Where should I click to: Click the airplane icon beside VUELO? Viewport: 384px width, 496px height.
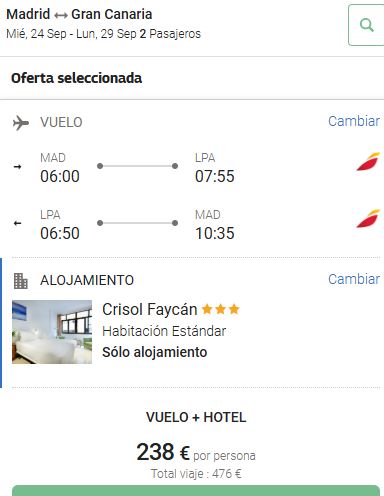tap(21, 123)
